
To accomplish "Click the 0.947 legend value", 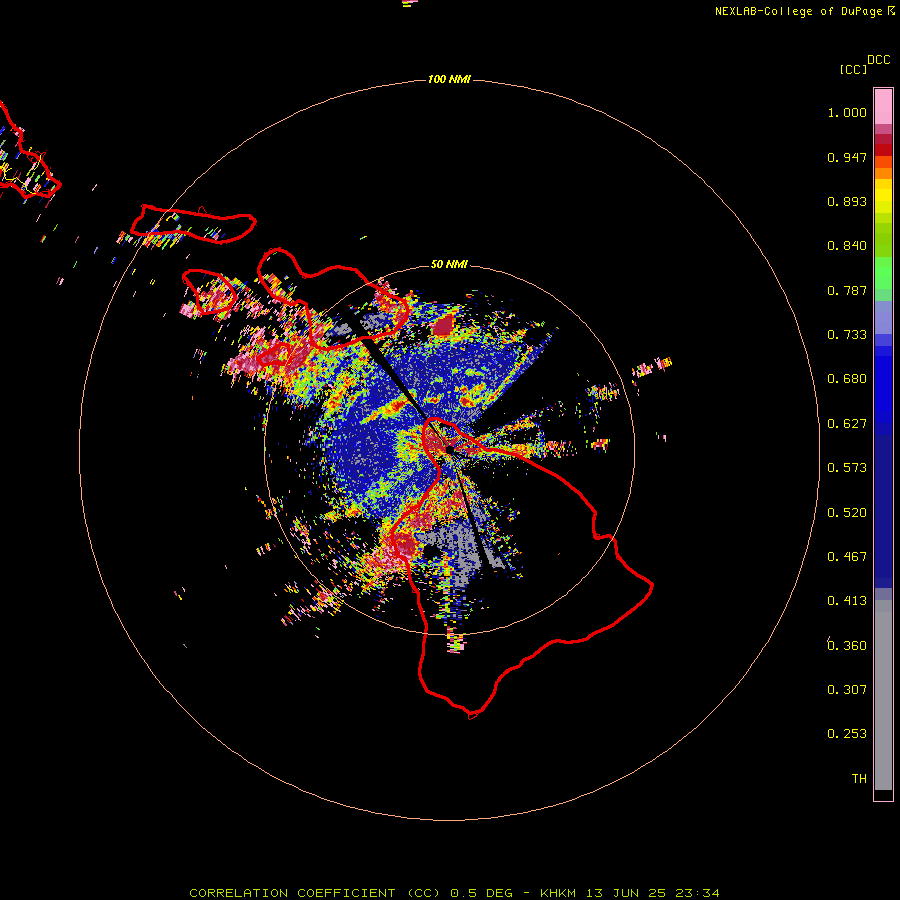I will coord(847,157).
